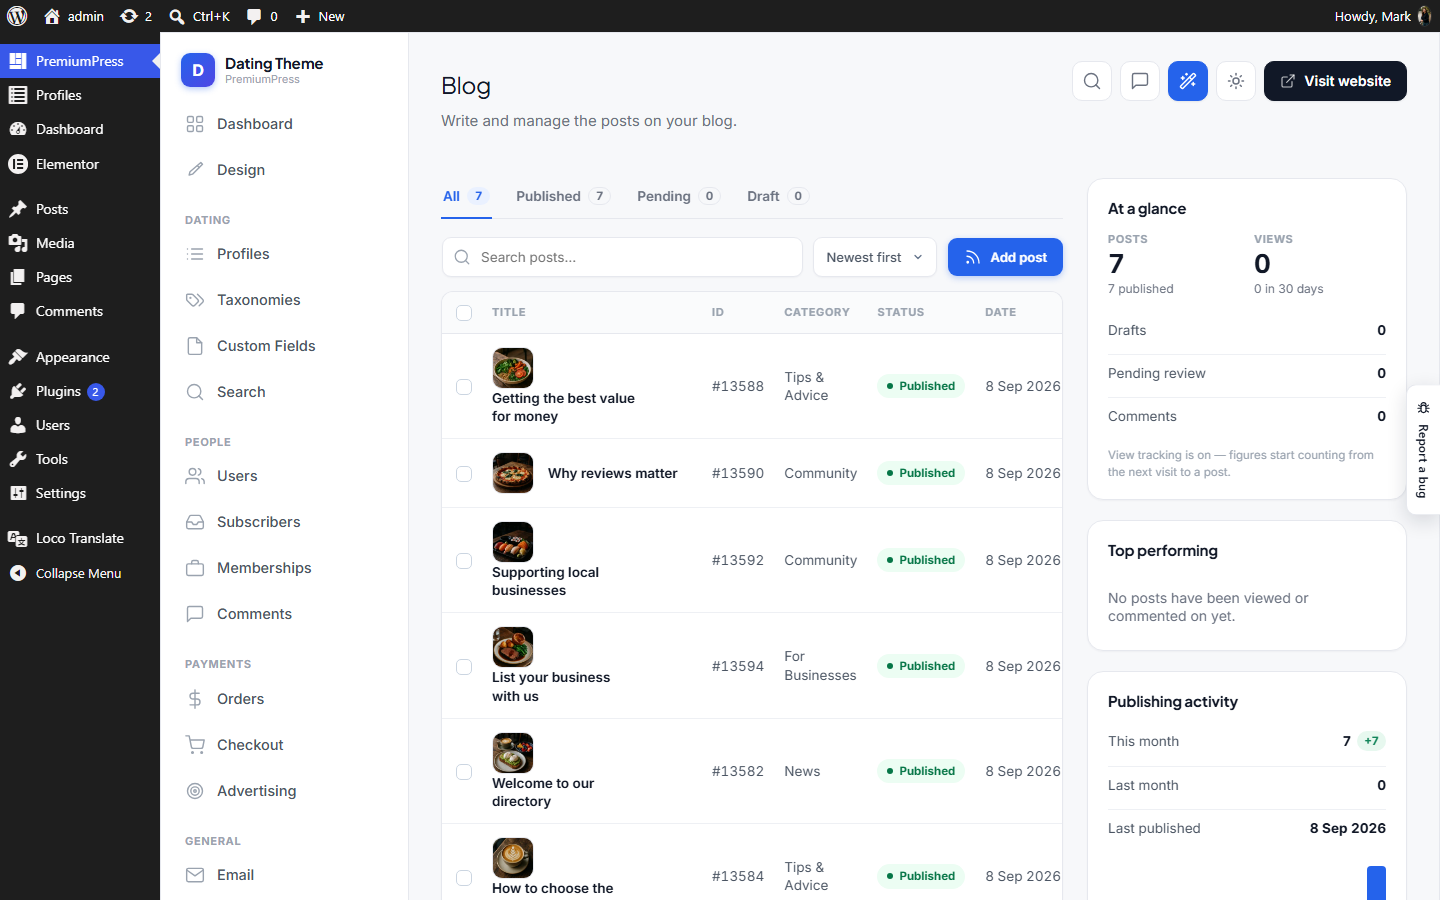Open the Newest first sort dropdown

point(875,257)
